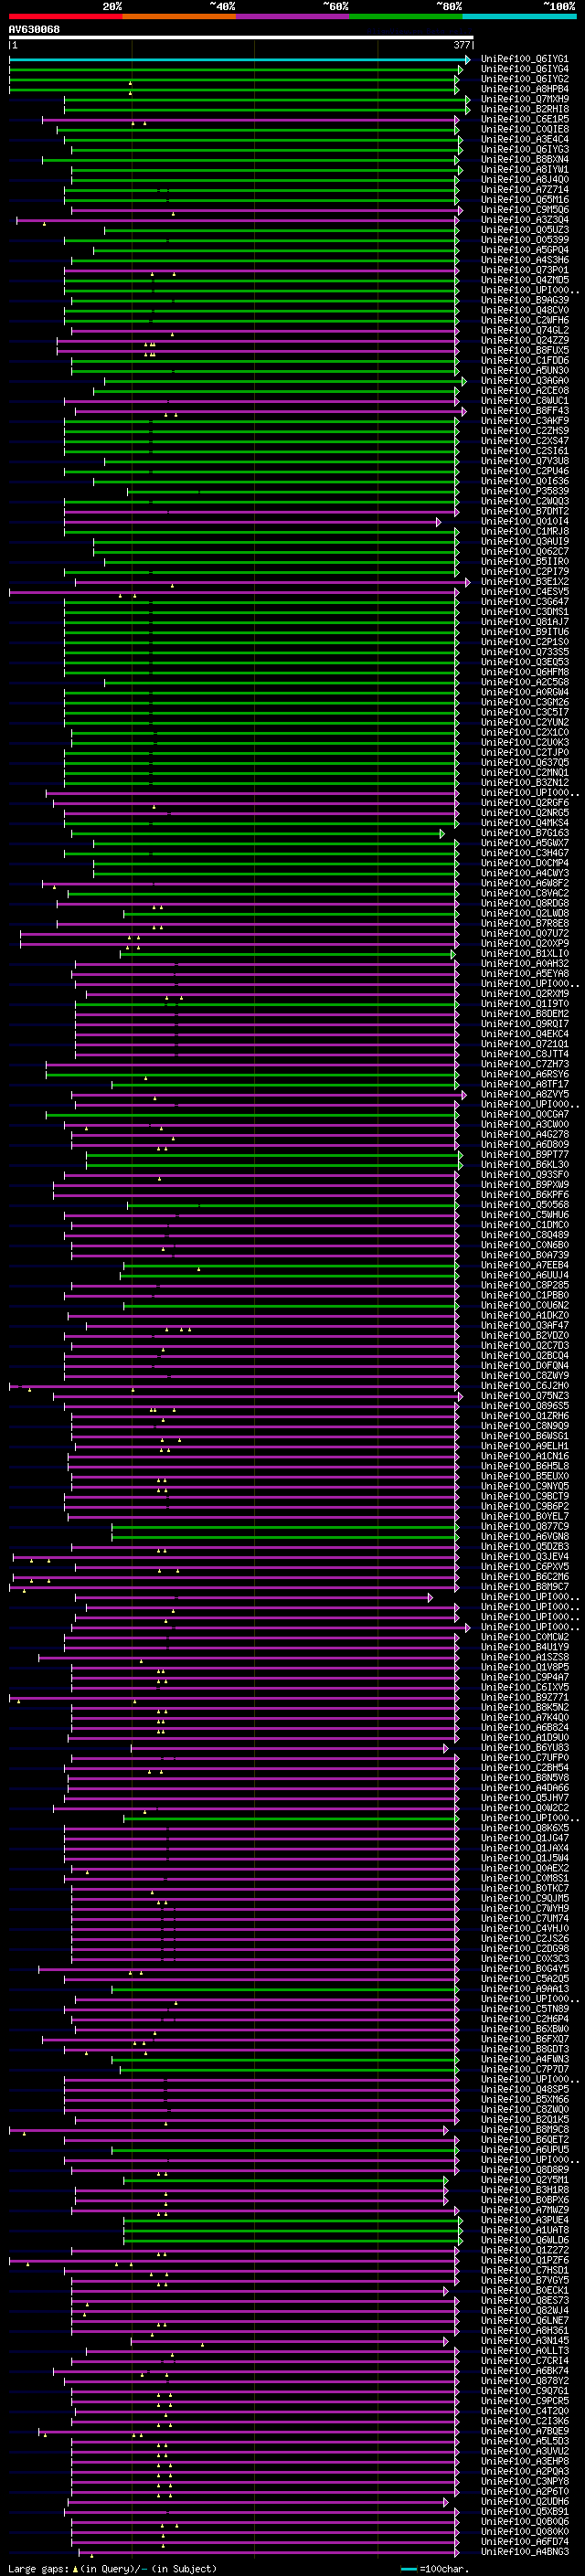Viewport: 585px width, 2576px height.
Task: Click hit label UniRef100_C9B6P2
Action: pyautogui.click(x=525, y=1507)
